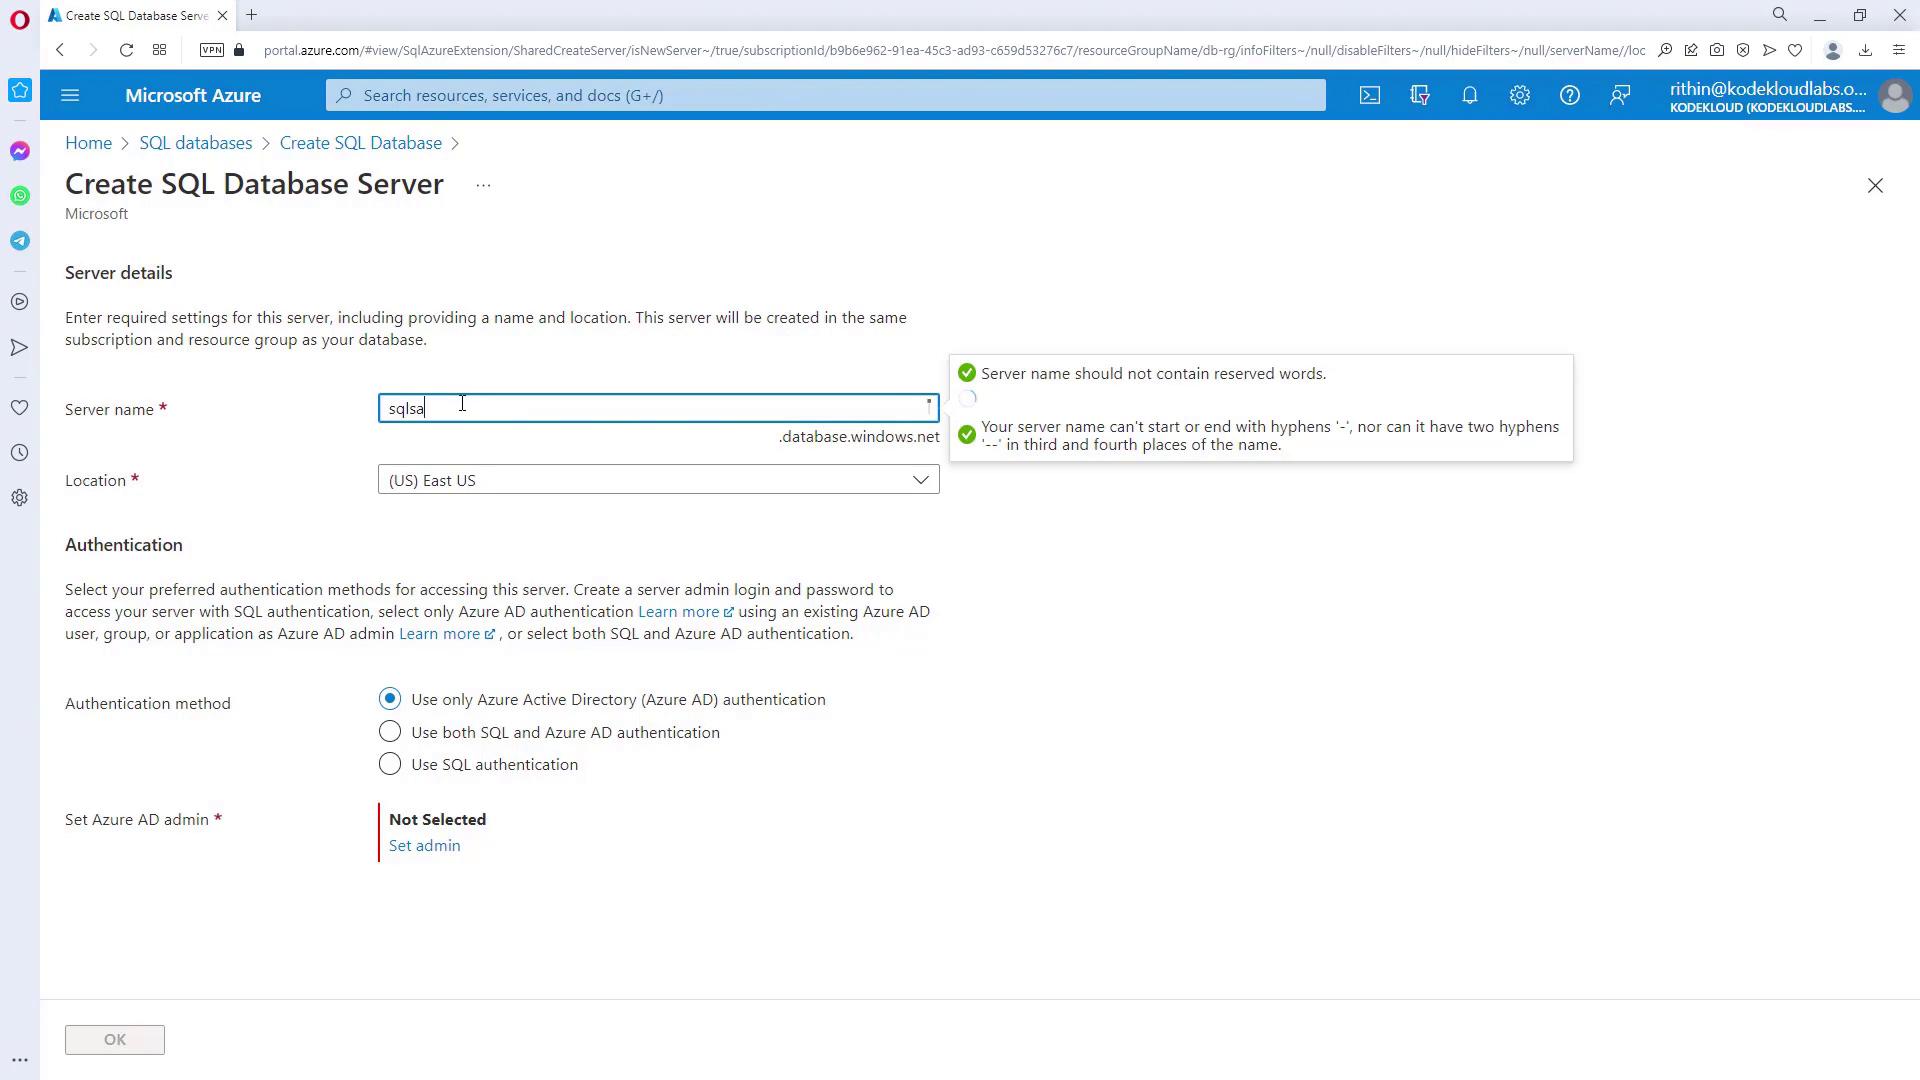Screen dimensions: 1920x1080
Task: Open Messenger in Opera sidebar
Action: [20, 151]
